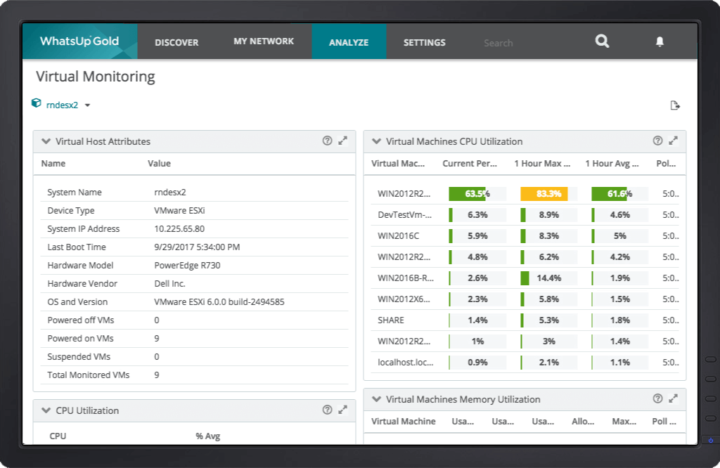Open help for Virtual Machines CPU Utilization
This screenshot has height=468, width=720.
pyautogui.click(x=658, y=141)
